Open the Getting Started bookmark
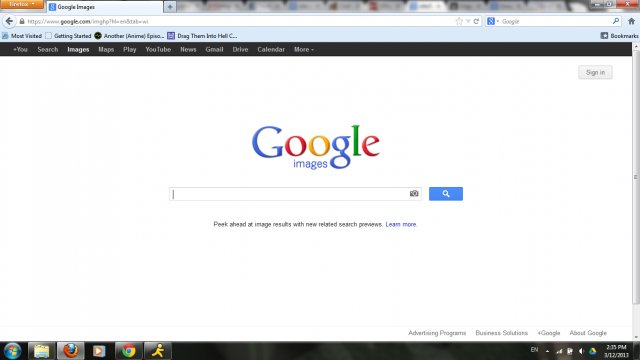 68,36
